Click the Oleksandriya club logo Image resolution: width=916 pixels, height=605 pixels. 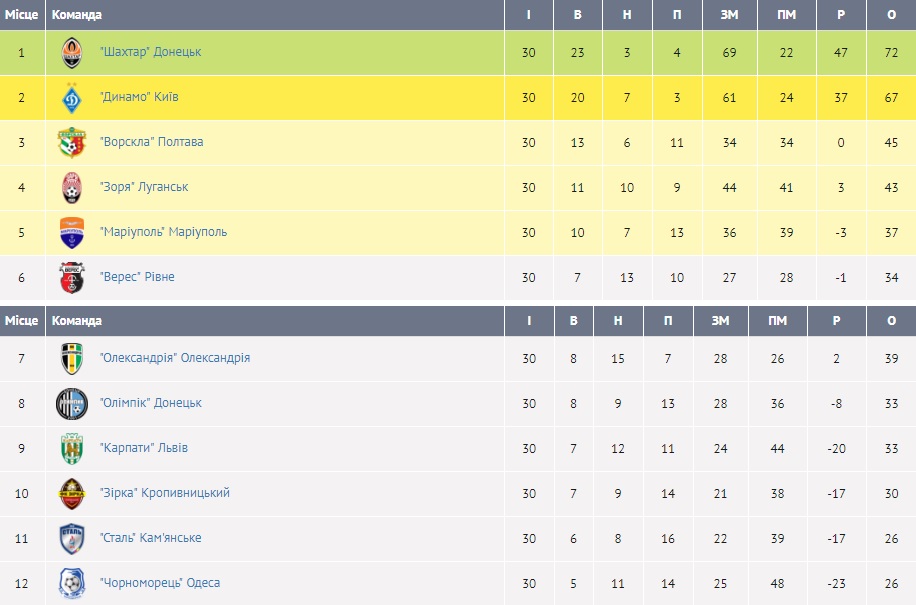click(x=72, y=358)
